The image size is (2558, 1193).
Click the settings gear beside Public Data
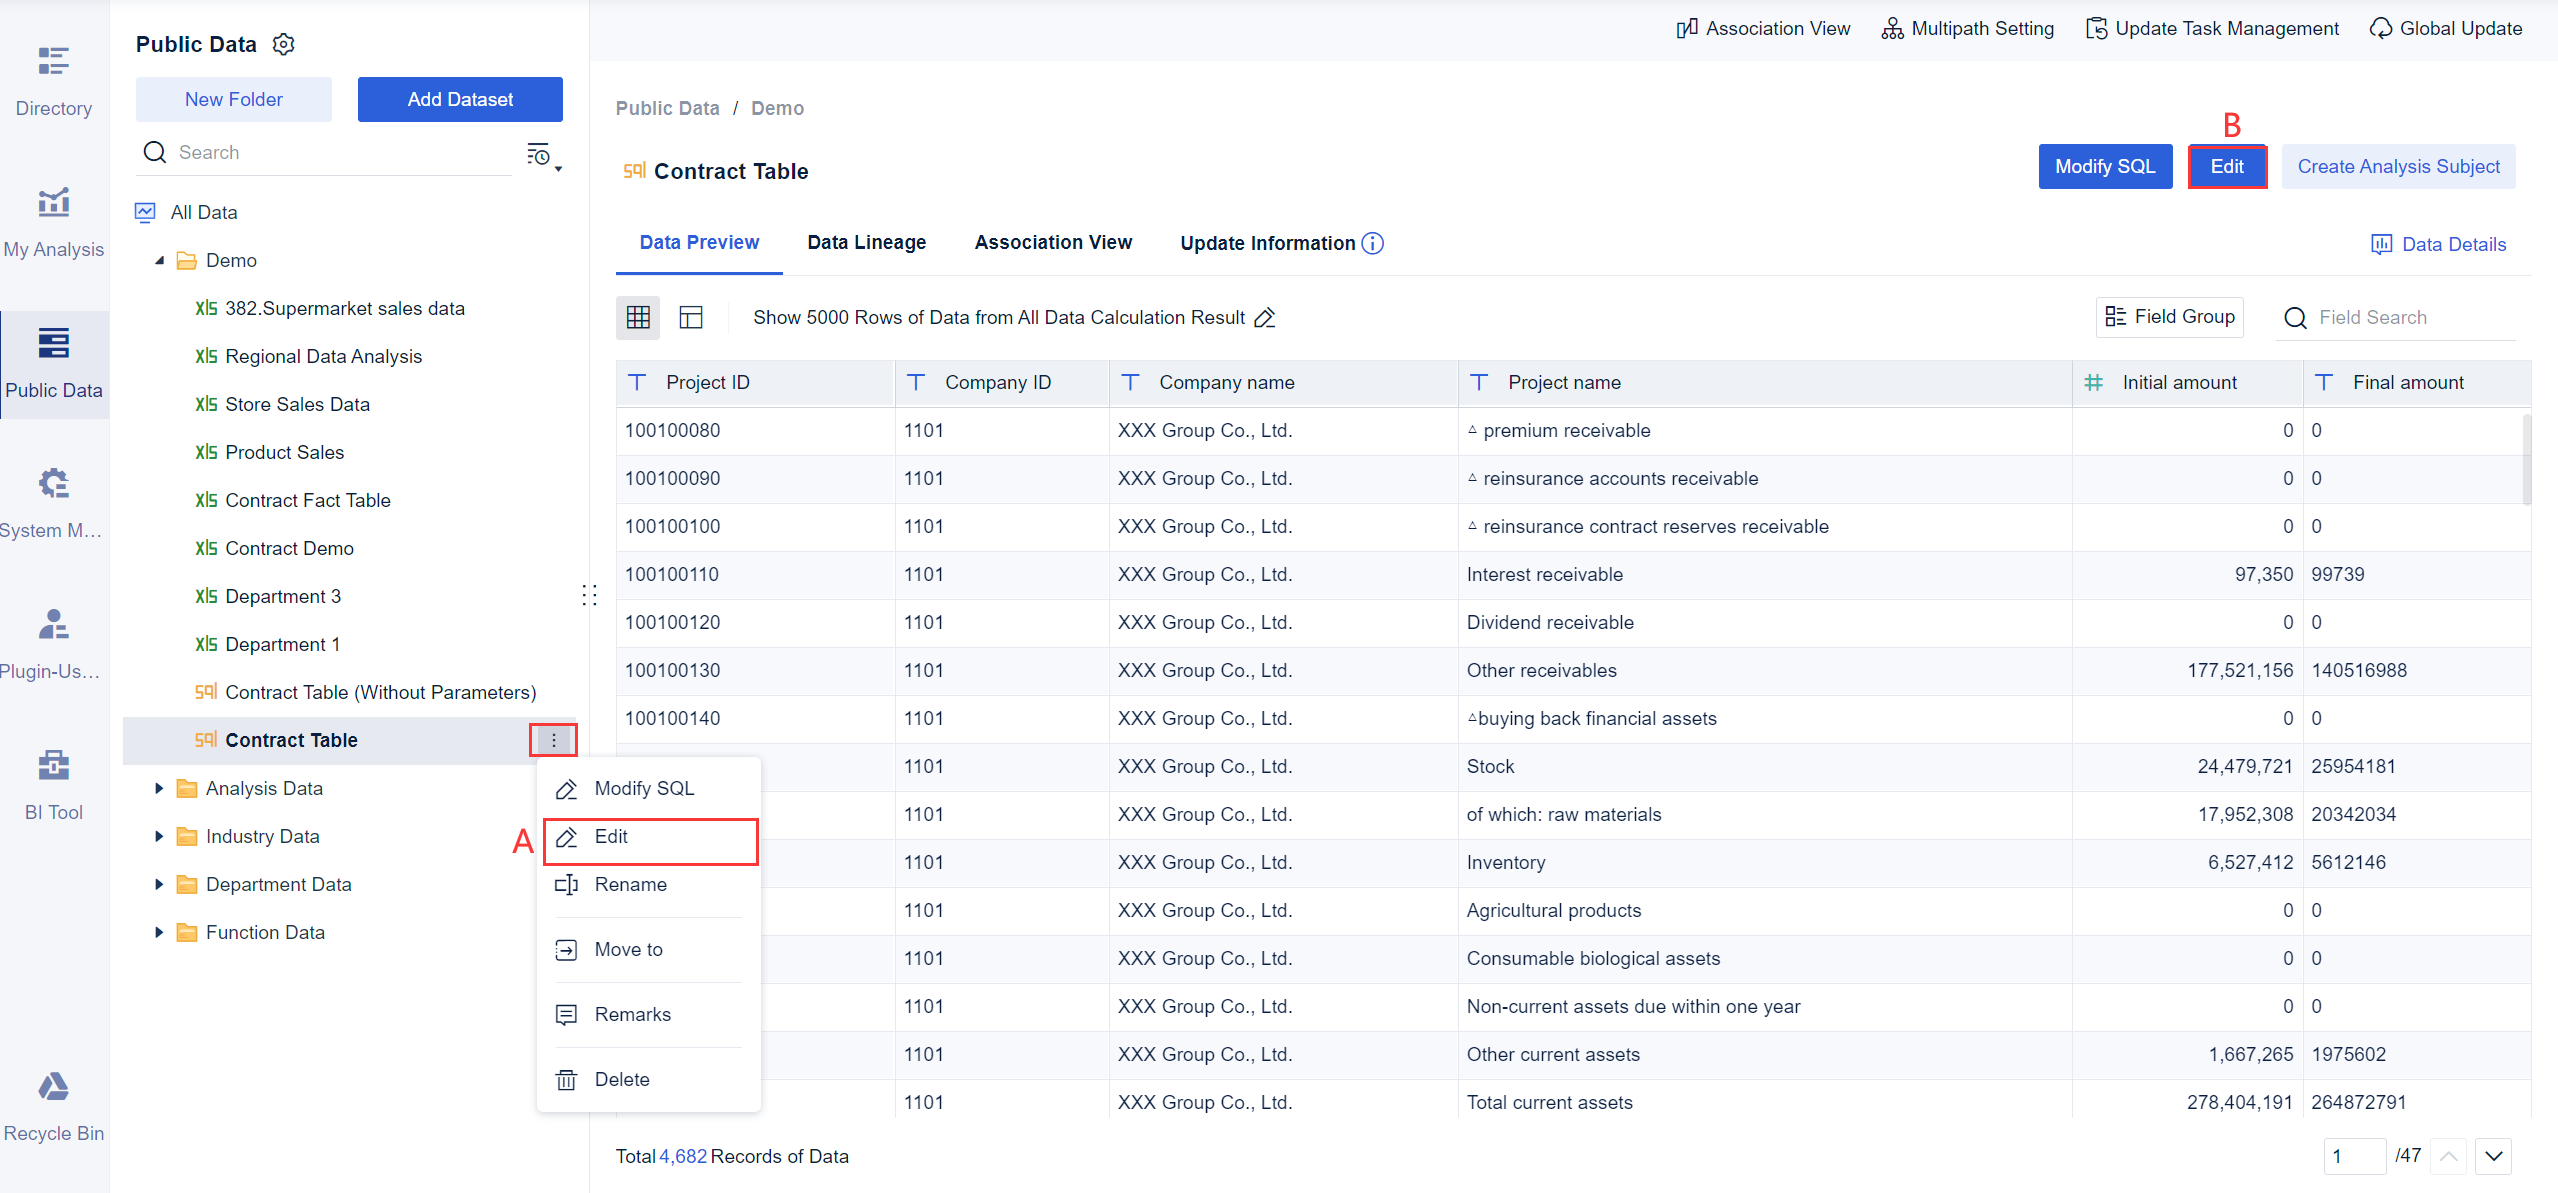(283, 44)
